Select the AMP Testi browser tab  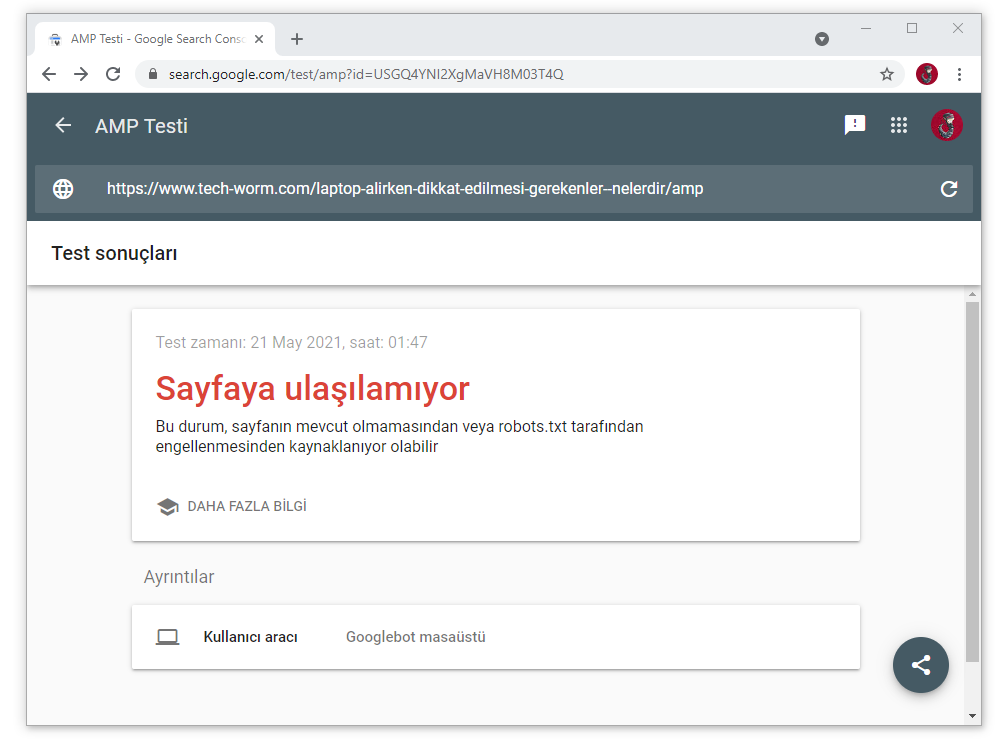[x=150, y=39]
